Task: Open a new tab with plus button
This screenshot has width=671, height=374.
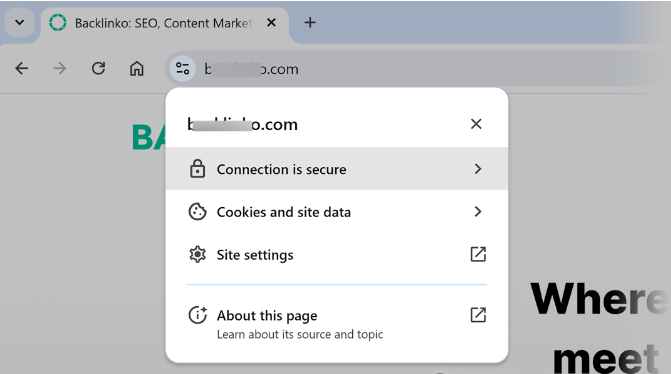Action: click(310, 23)
